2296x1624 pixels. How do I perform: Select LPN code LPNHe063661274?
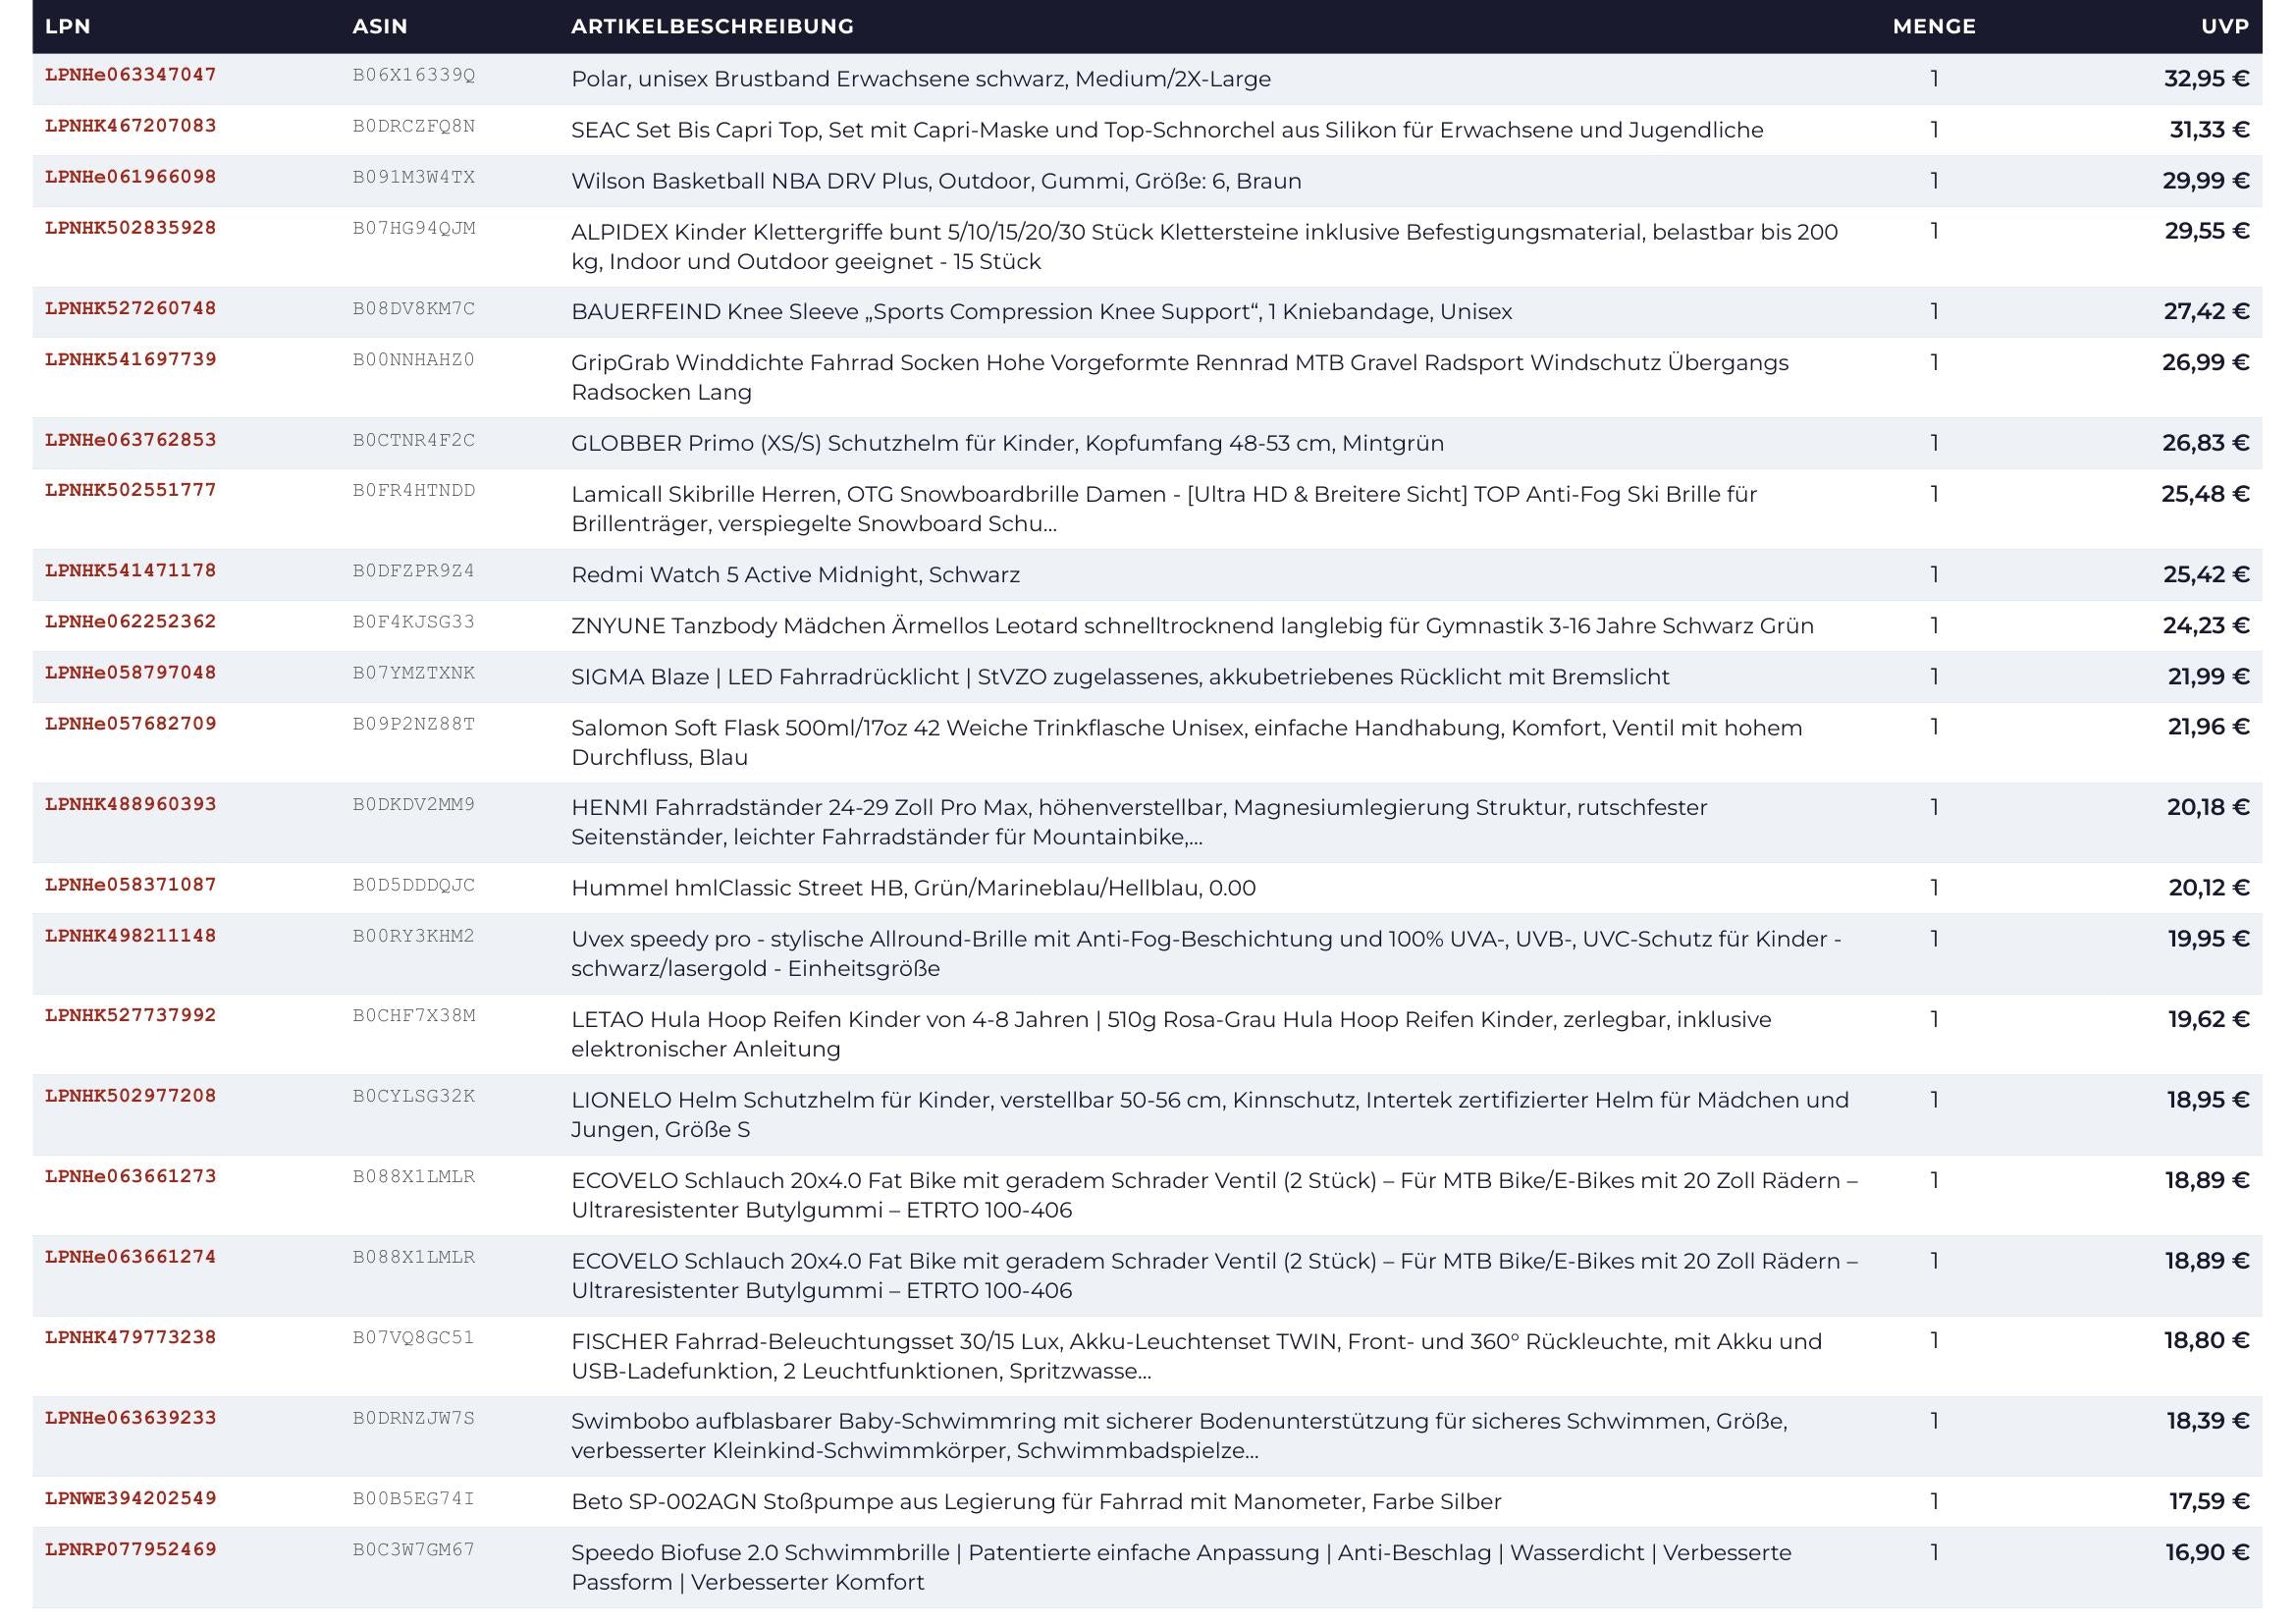click(x=131, y=1257)
